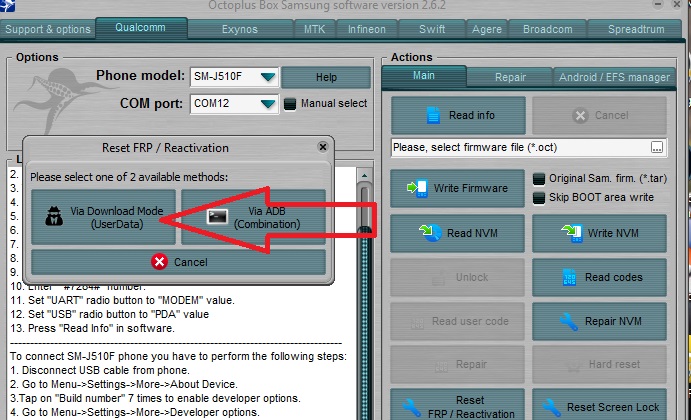
Task: Click the Write NVM icon
Action: pos(572,233)
